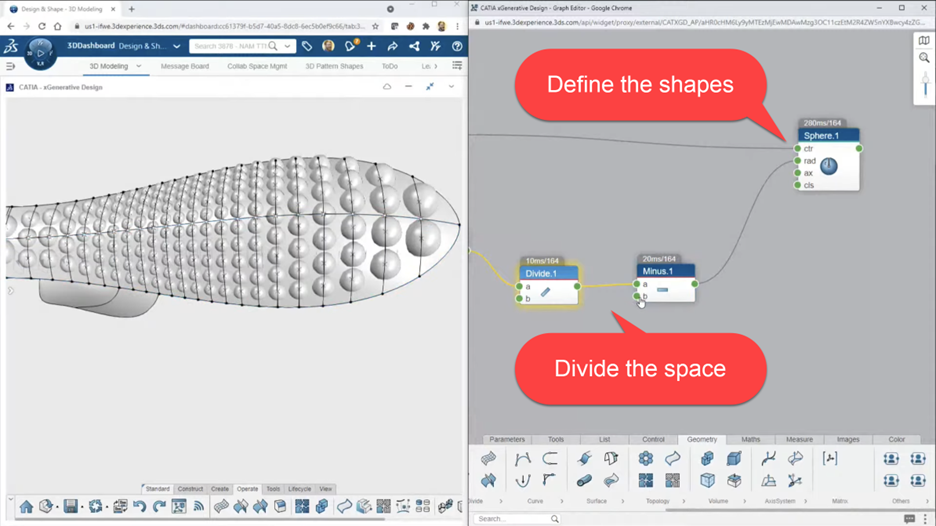Open the notifications bell icon

tap(350, 46)
